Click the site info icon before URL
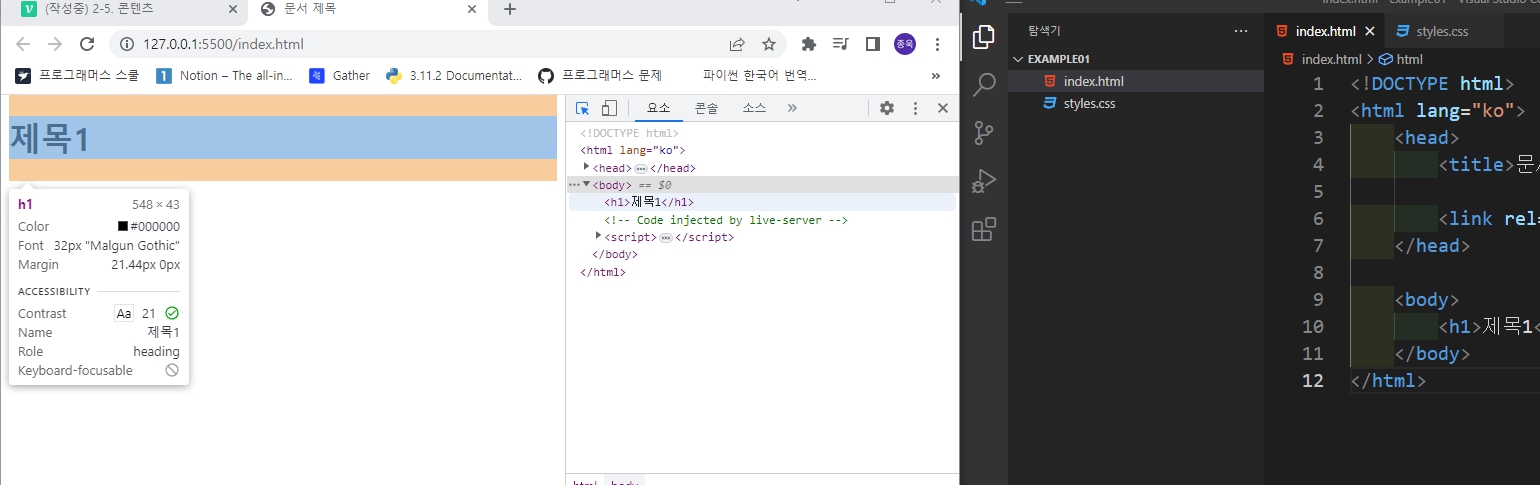This screenshot has width=1540, height=485. pos(127,44)
